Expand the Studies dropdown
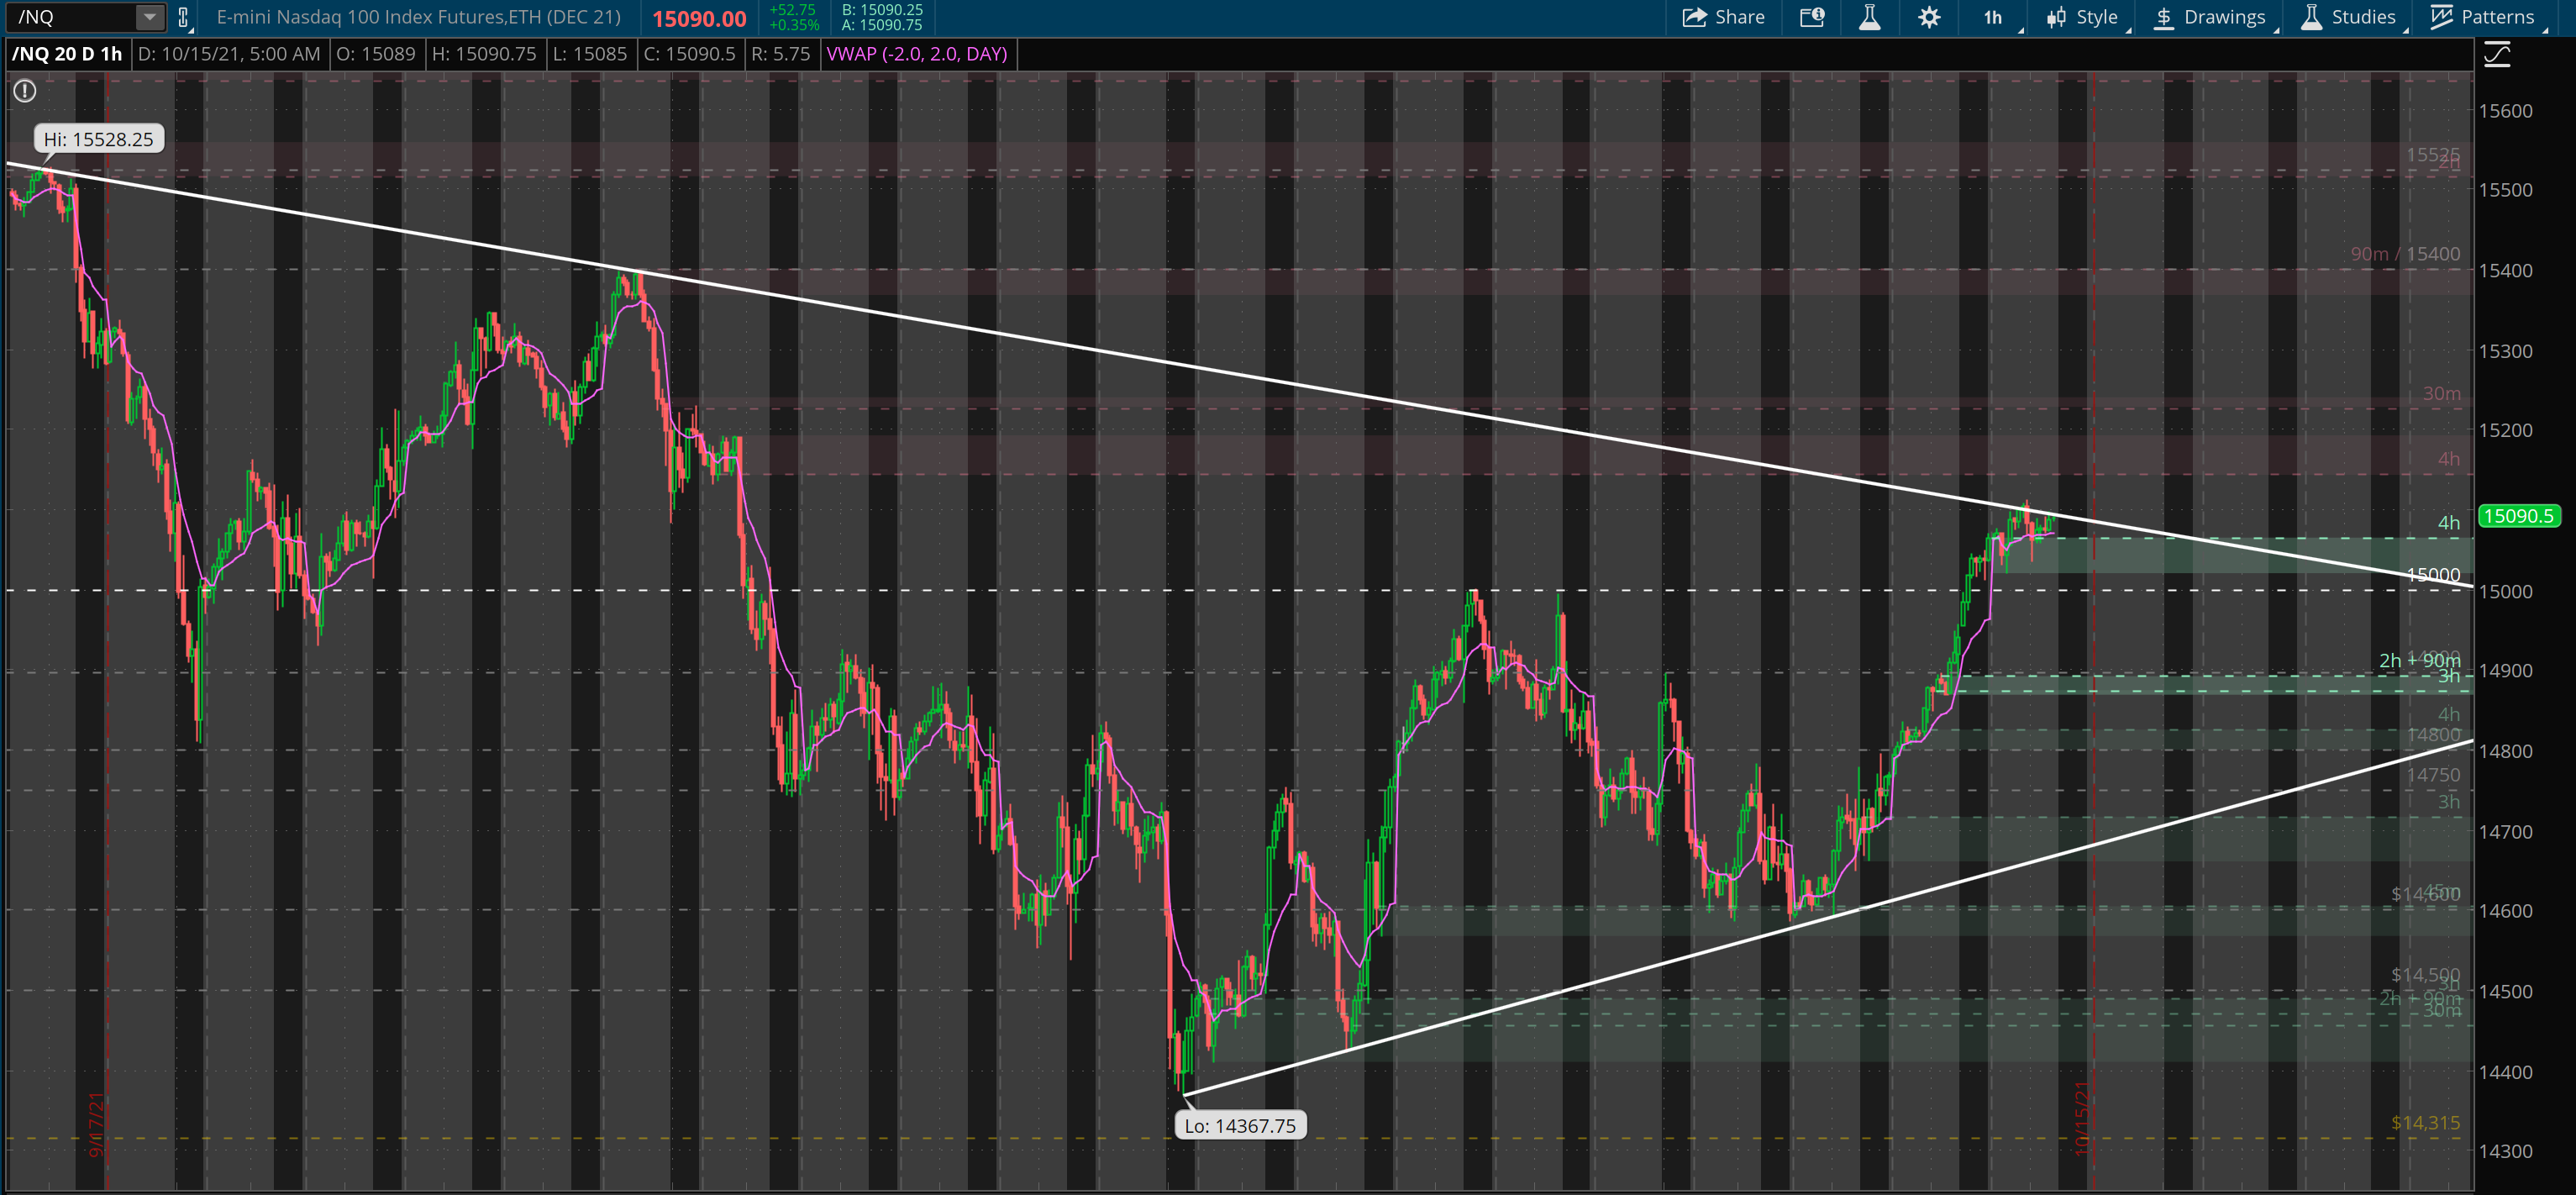Image resolution: width=2576 pixels, height=1195 pixels. click(2348, 17)
